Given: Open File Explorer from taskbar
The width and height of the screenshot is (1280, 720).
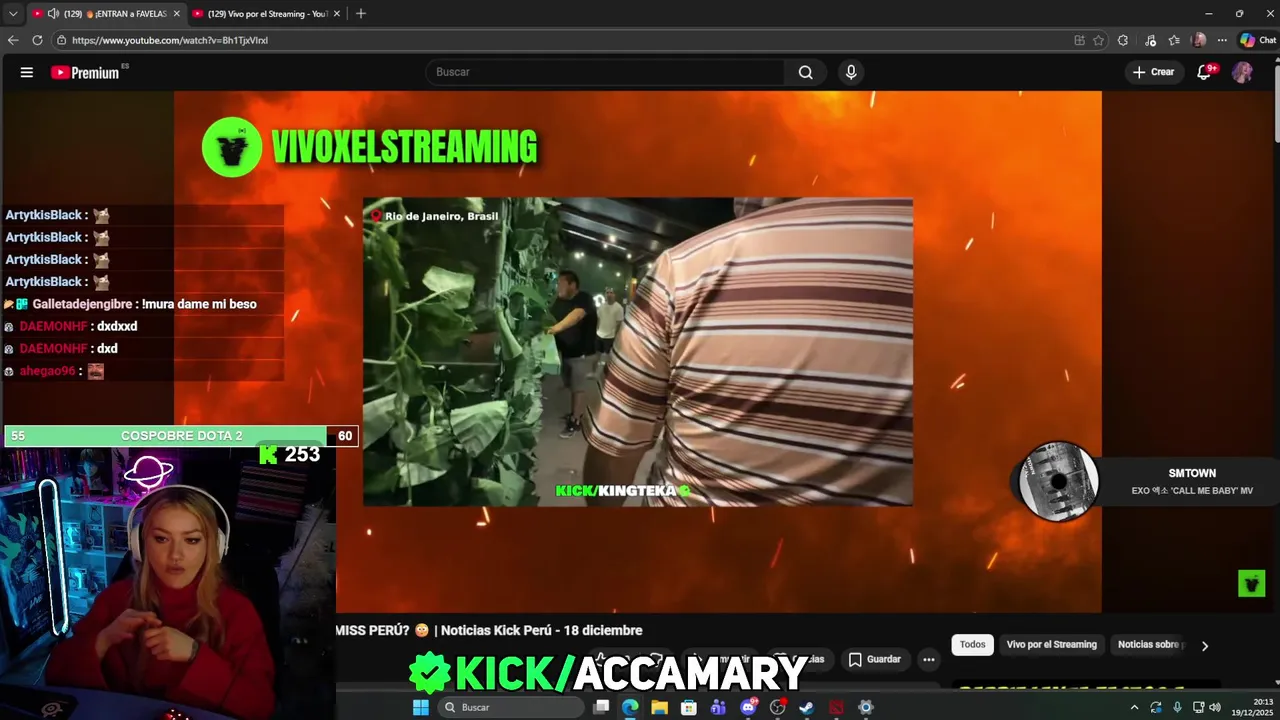Looking at the screenshot, I should pyautogui.click(x=659, y=707).
